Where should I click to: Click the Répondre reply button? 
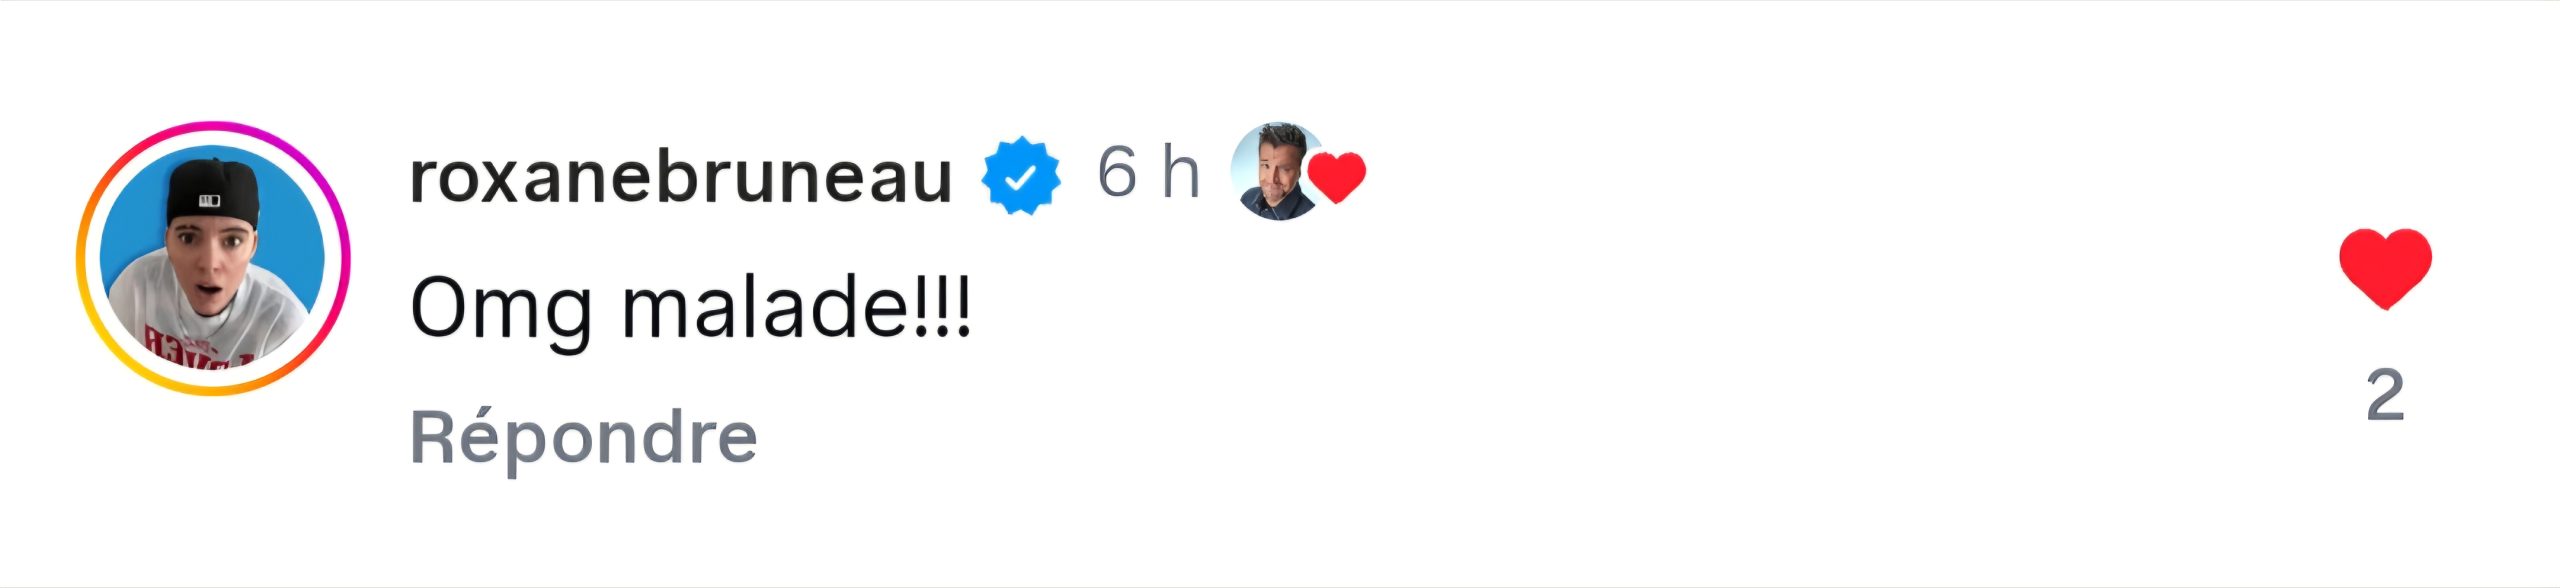tap(583, 437)
